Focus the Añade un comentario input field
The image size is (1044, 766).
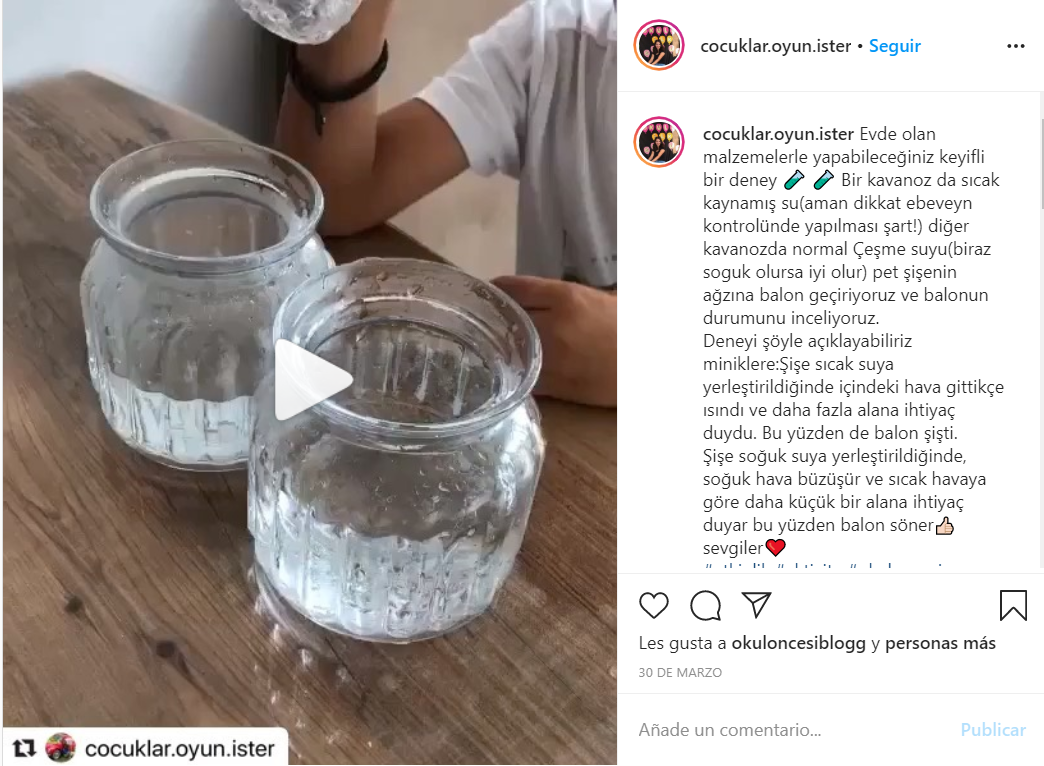792,730
